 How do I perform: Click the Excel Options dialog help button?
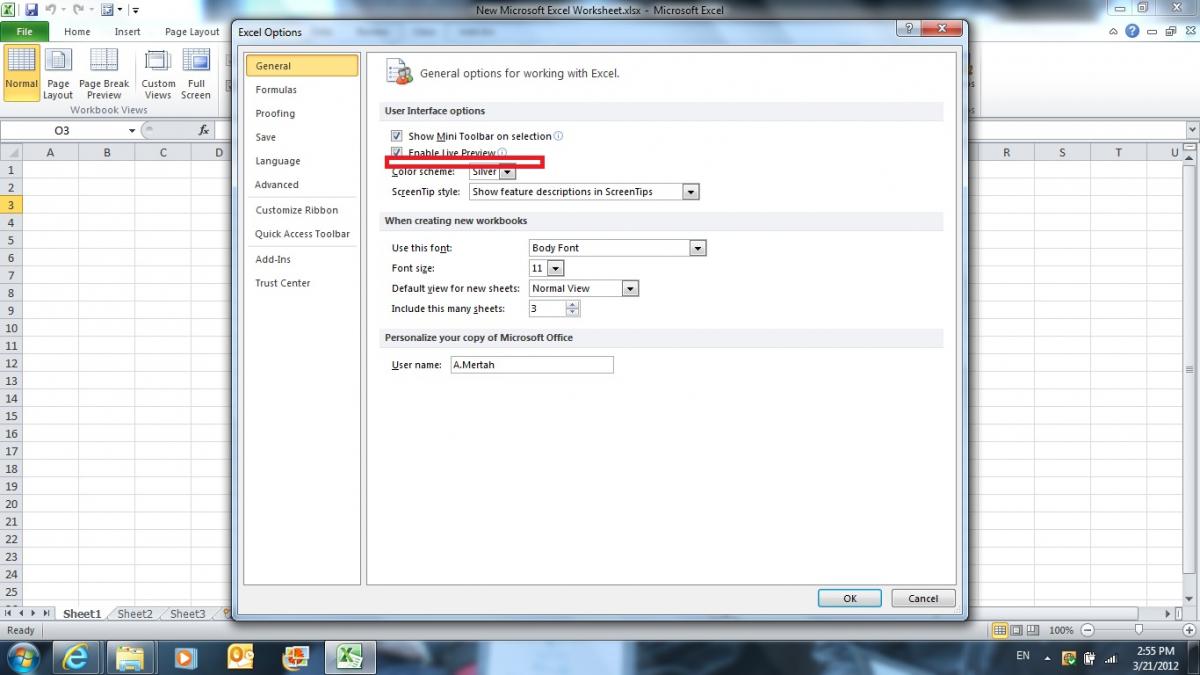point(911,28)
